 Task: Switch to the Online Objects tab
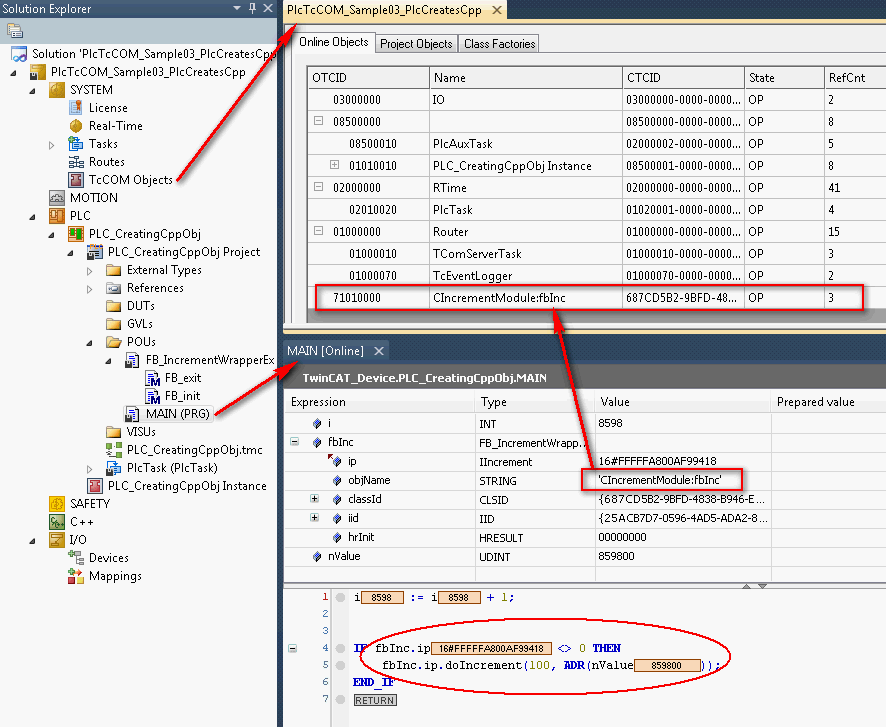click(333, 42)
